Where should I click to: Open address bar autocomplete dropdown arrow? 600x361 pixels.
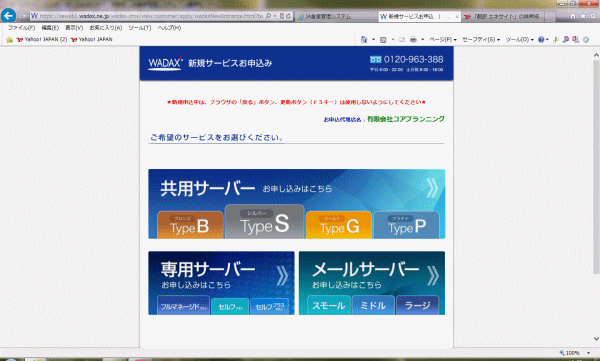click(x=275, y=16)
